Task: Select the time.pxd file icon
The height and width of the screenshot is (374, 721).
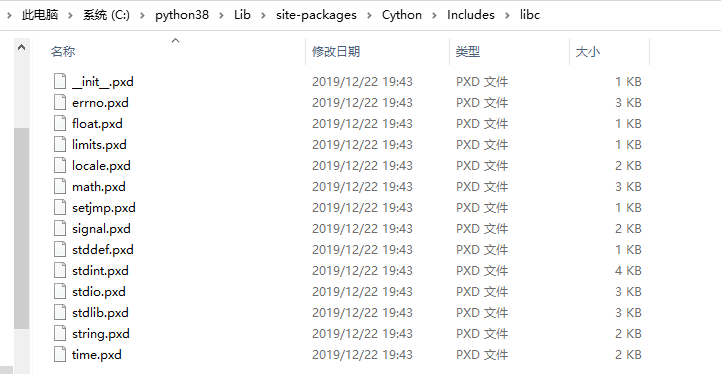Action: click(x=60, y=355)
